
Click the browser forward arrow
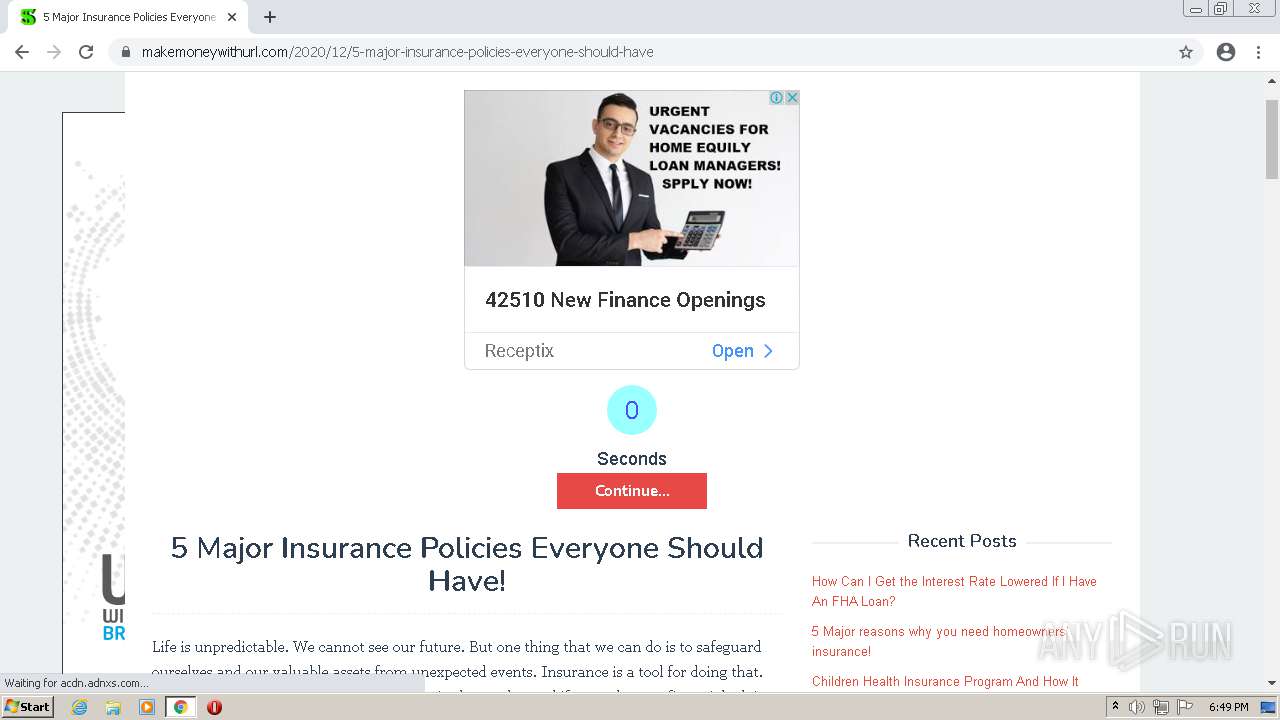point(54,52)
